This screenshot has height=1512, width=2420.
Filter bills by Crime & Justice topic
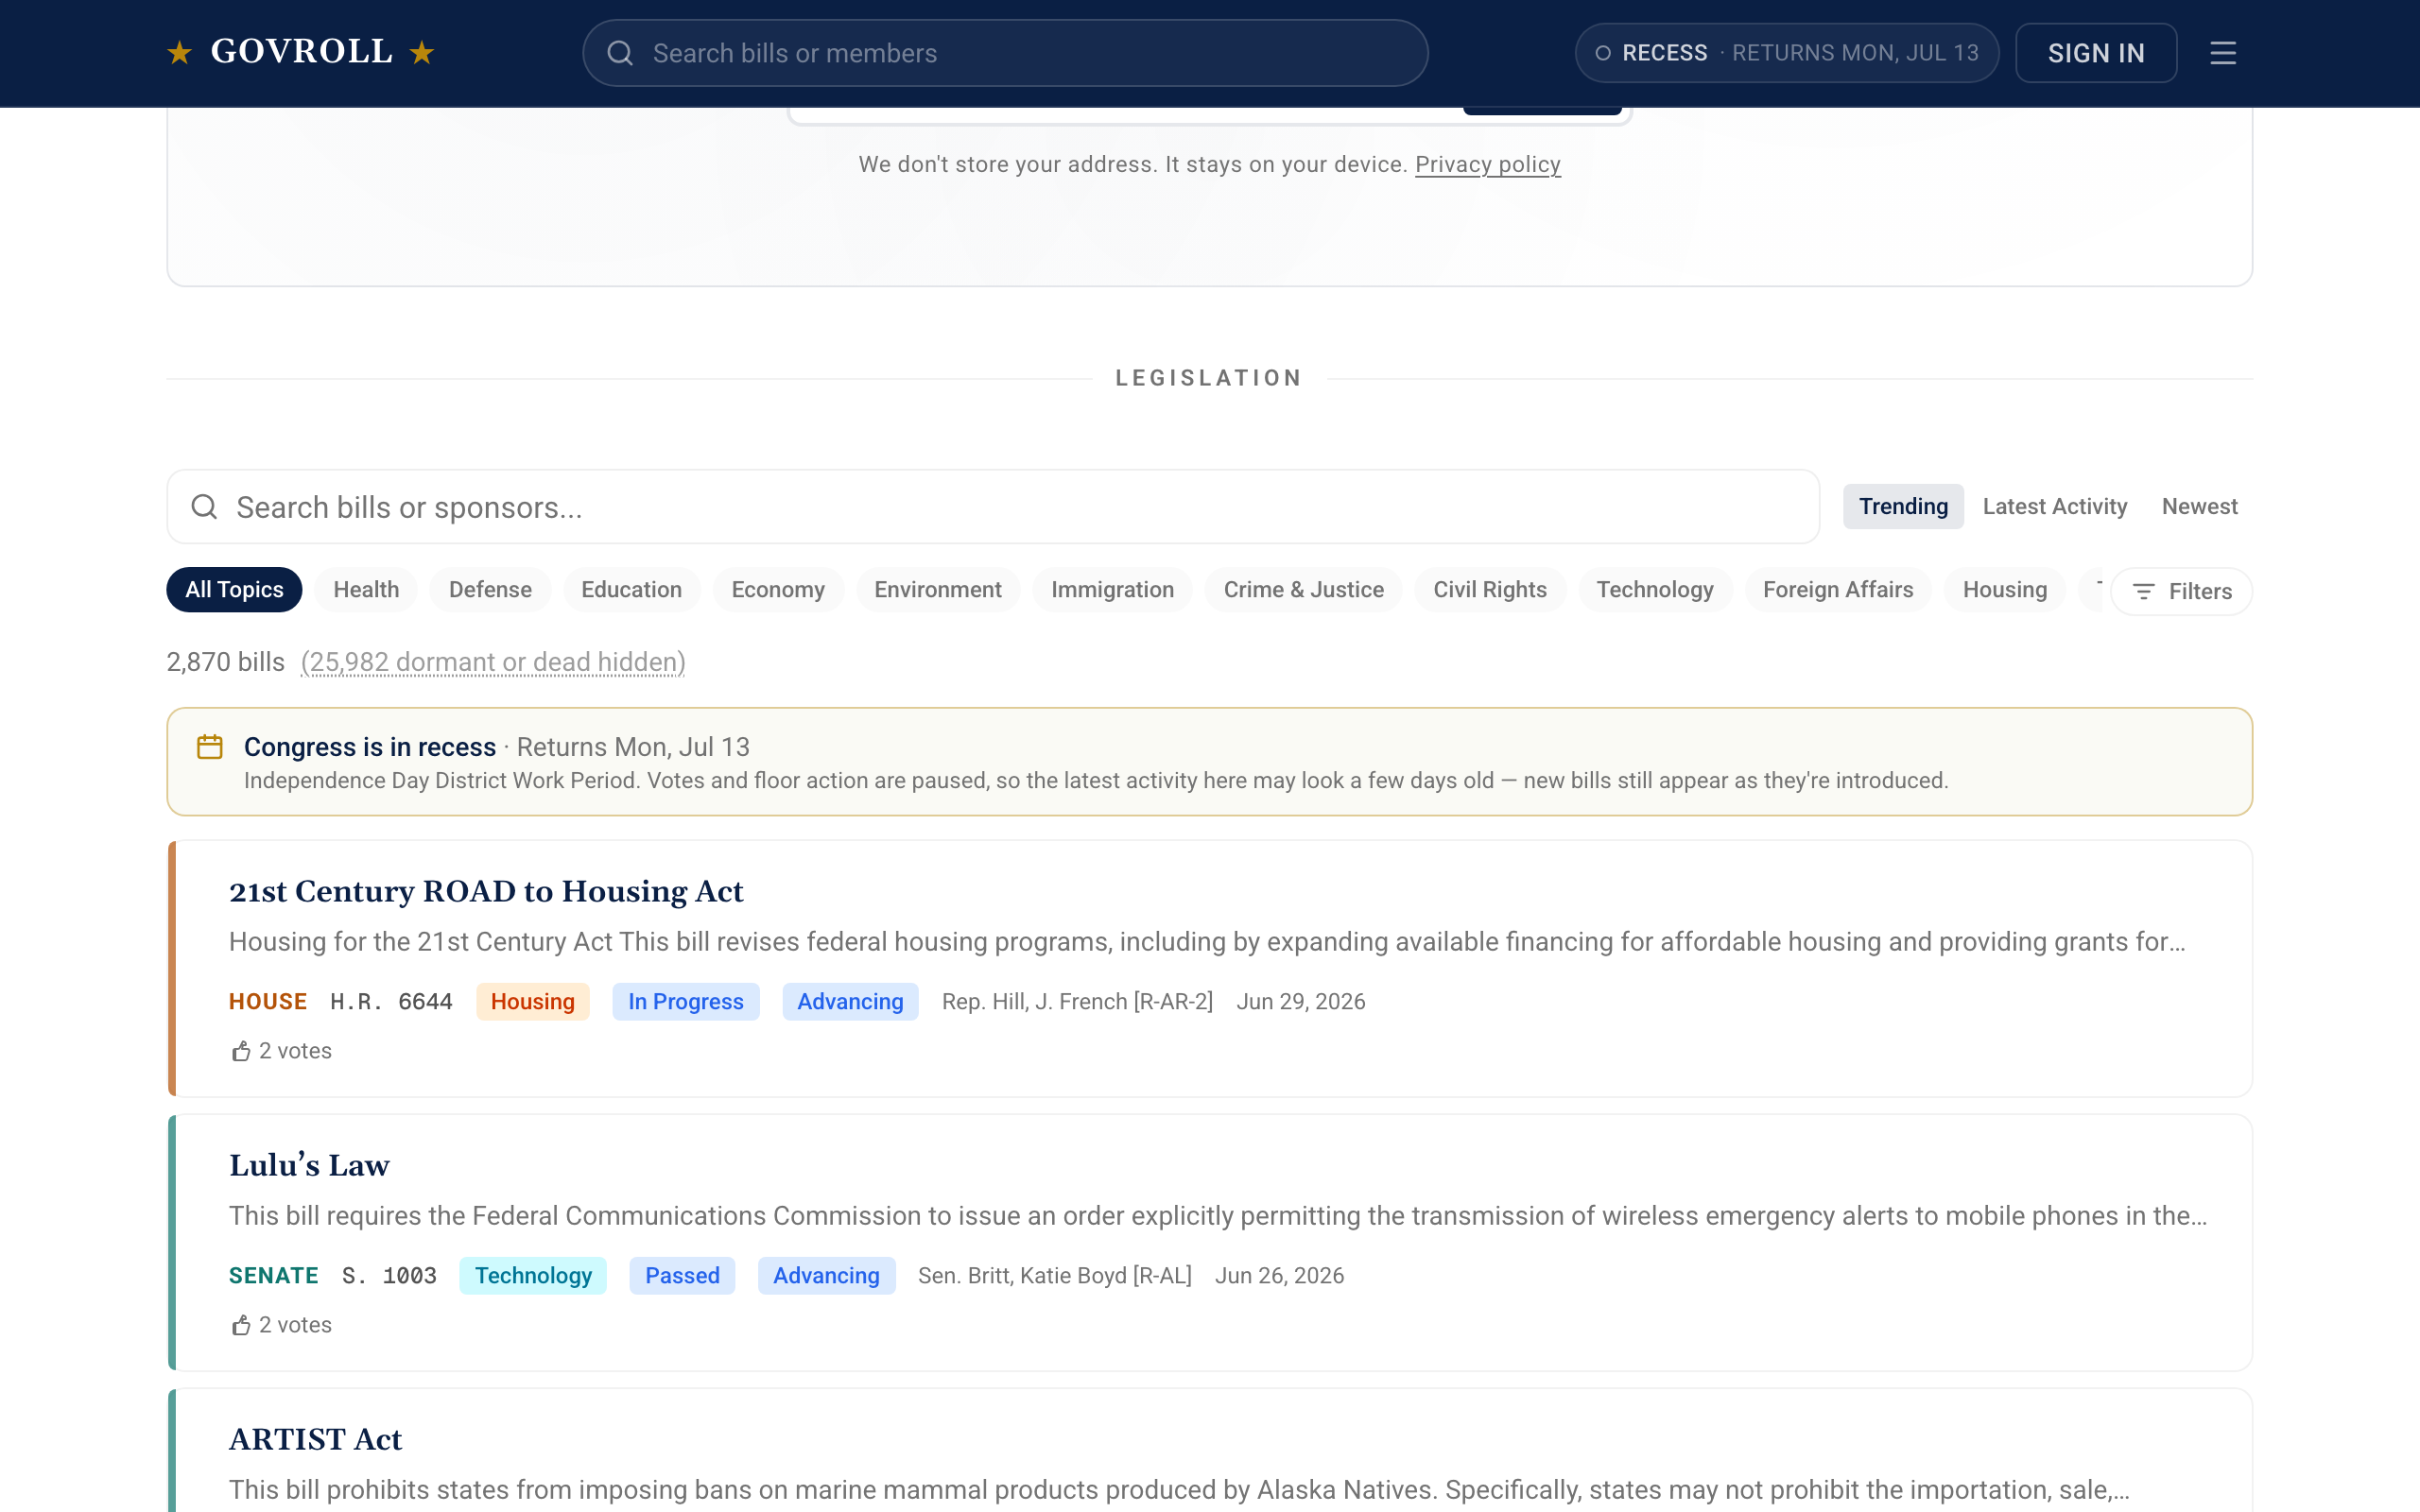click(x=1303, y=590)
